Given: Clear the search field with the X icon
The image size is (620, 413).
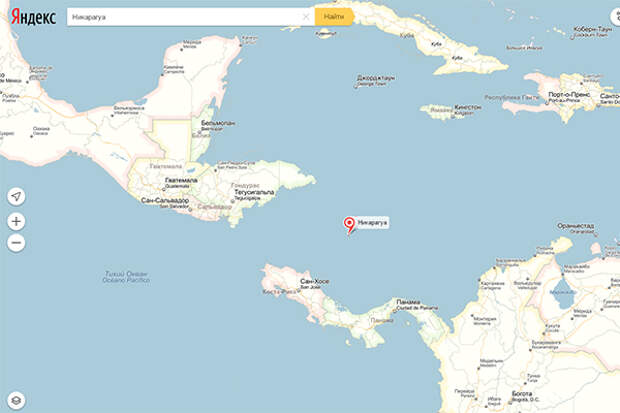Looking at the screenshot, I should 306,17.
